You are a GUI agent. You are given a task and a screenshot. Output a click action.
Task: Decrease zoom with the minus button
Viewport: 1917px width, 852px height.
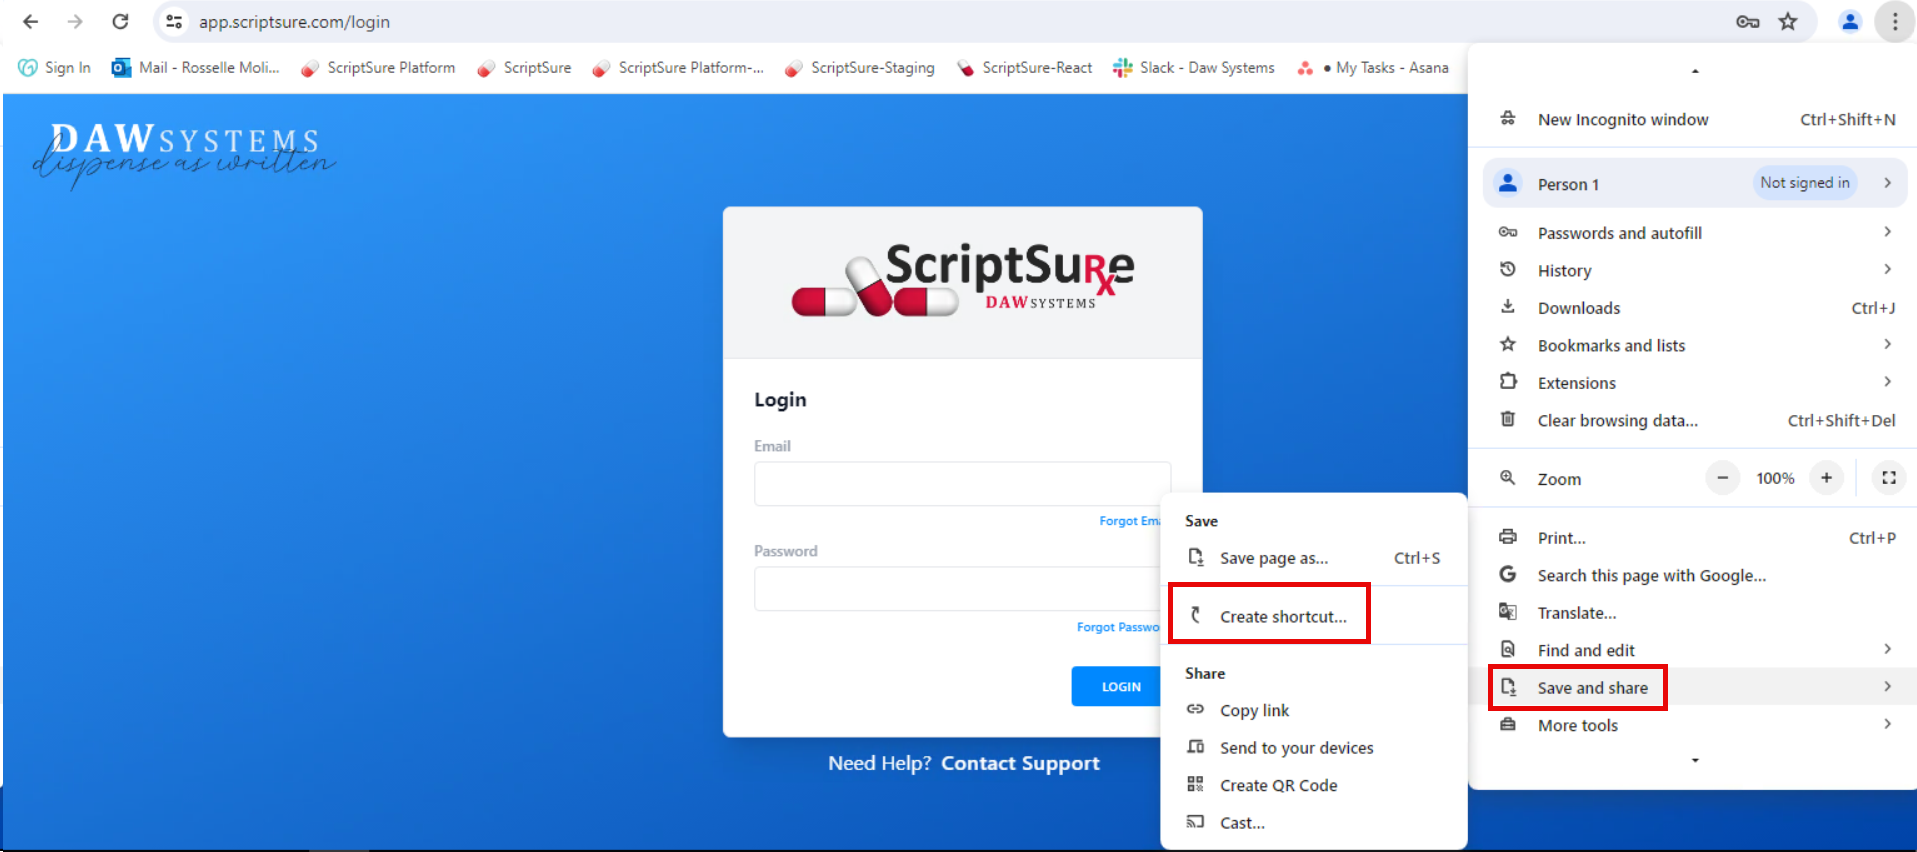[1722, 478]
